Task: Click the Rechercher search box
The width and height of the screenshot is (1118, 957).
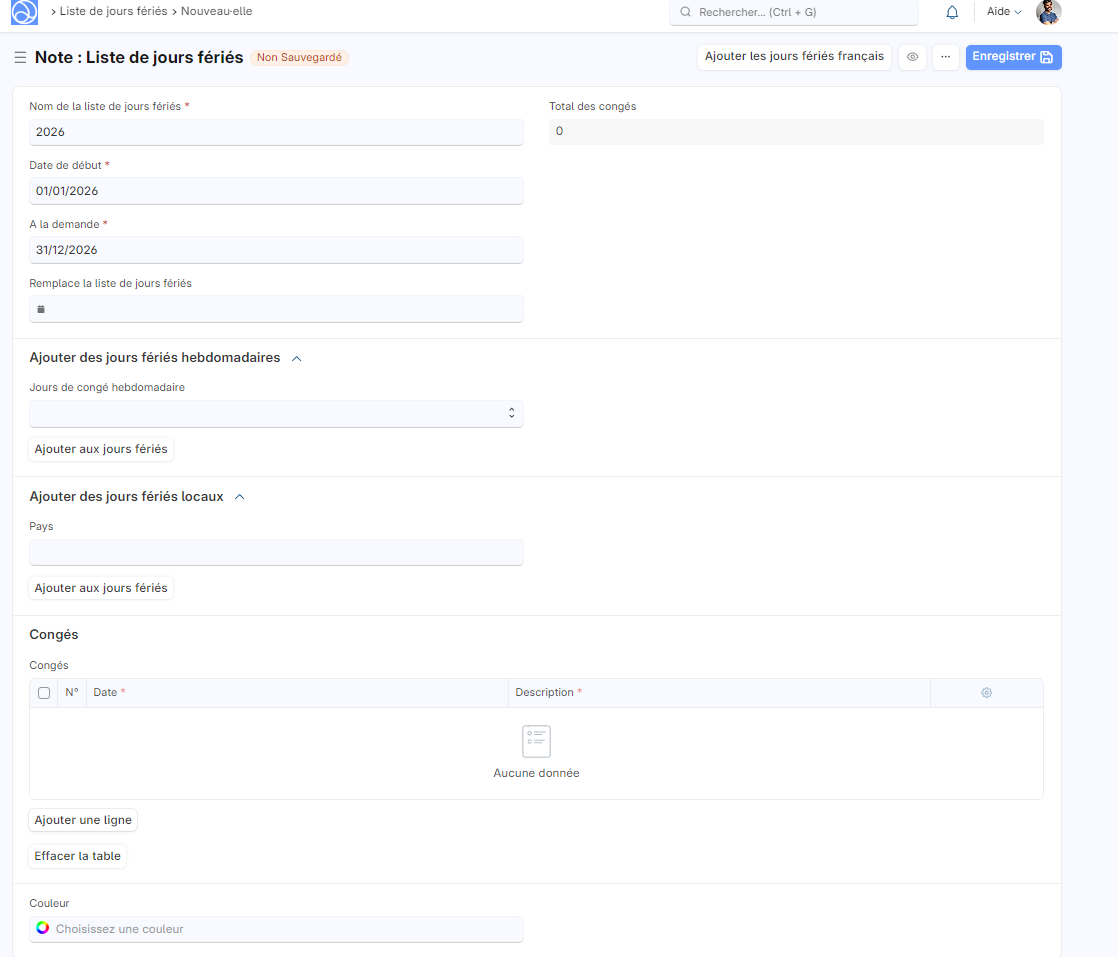Action: coord(793,12)
